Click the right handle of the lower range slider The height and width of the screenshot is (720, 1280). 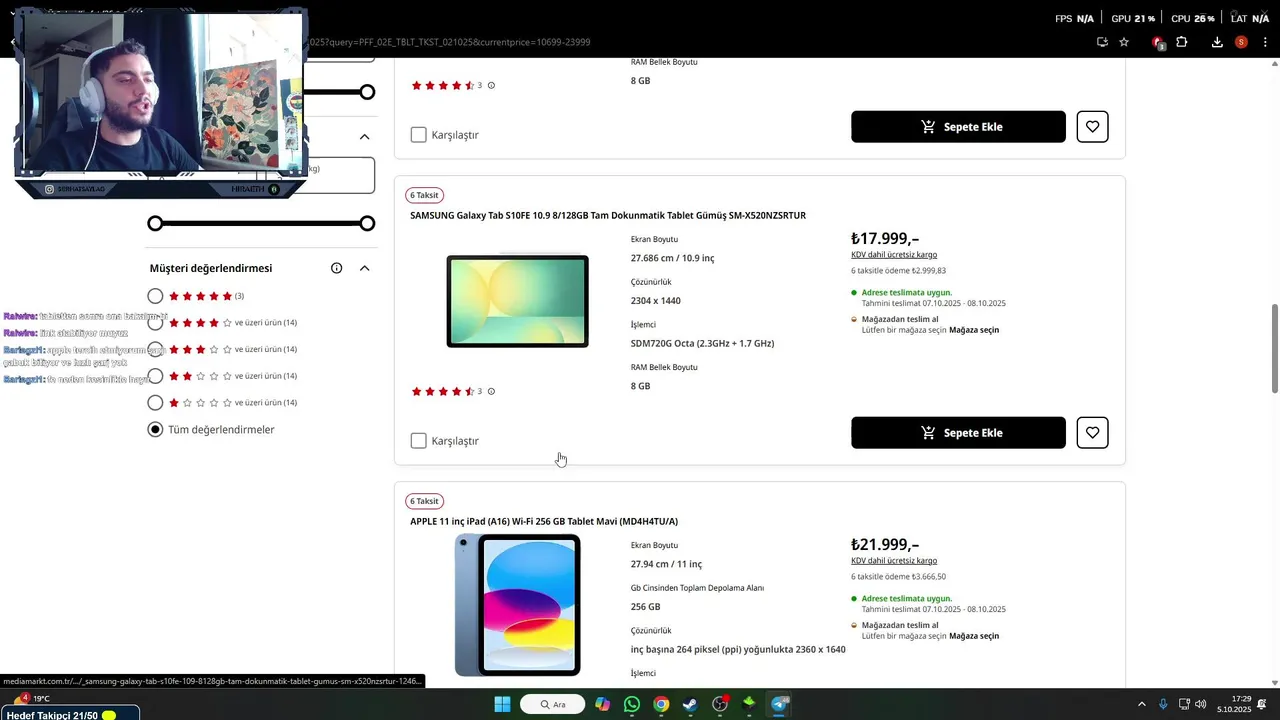point(367,223)
